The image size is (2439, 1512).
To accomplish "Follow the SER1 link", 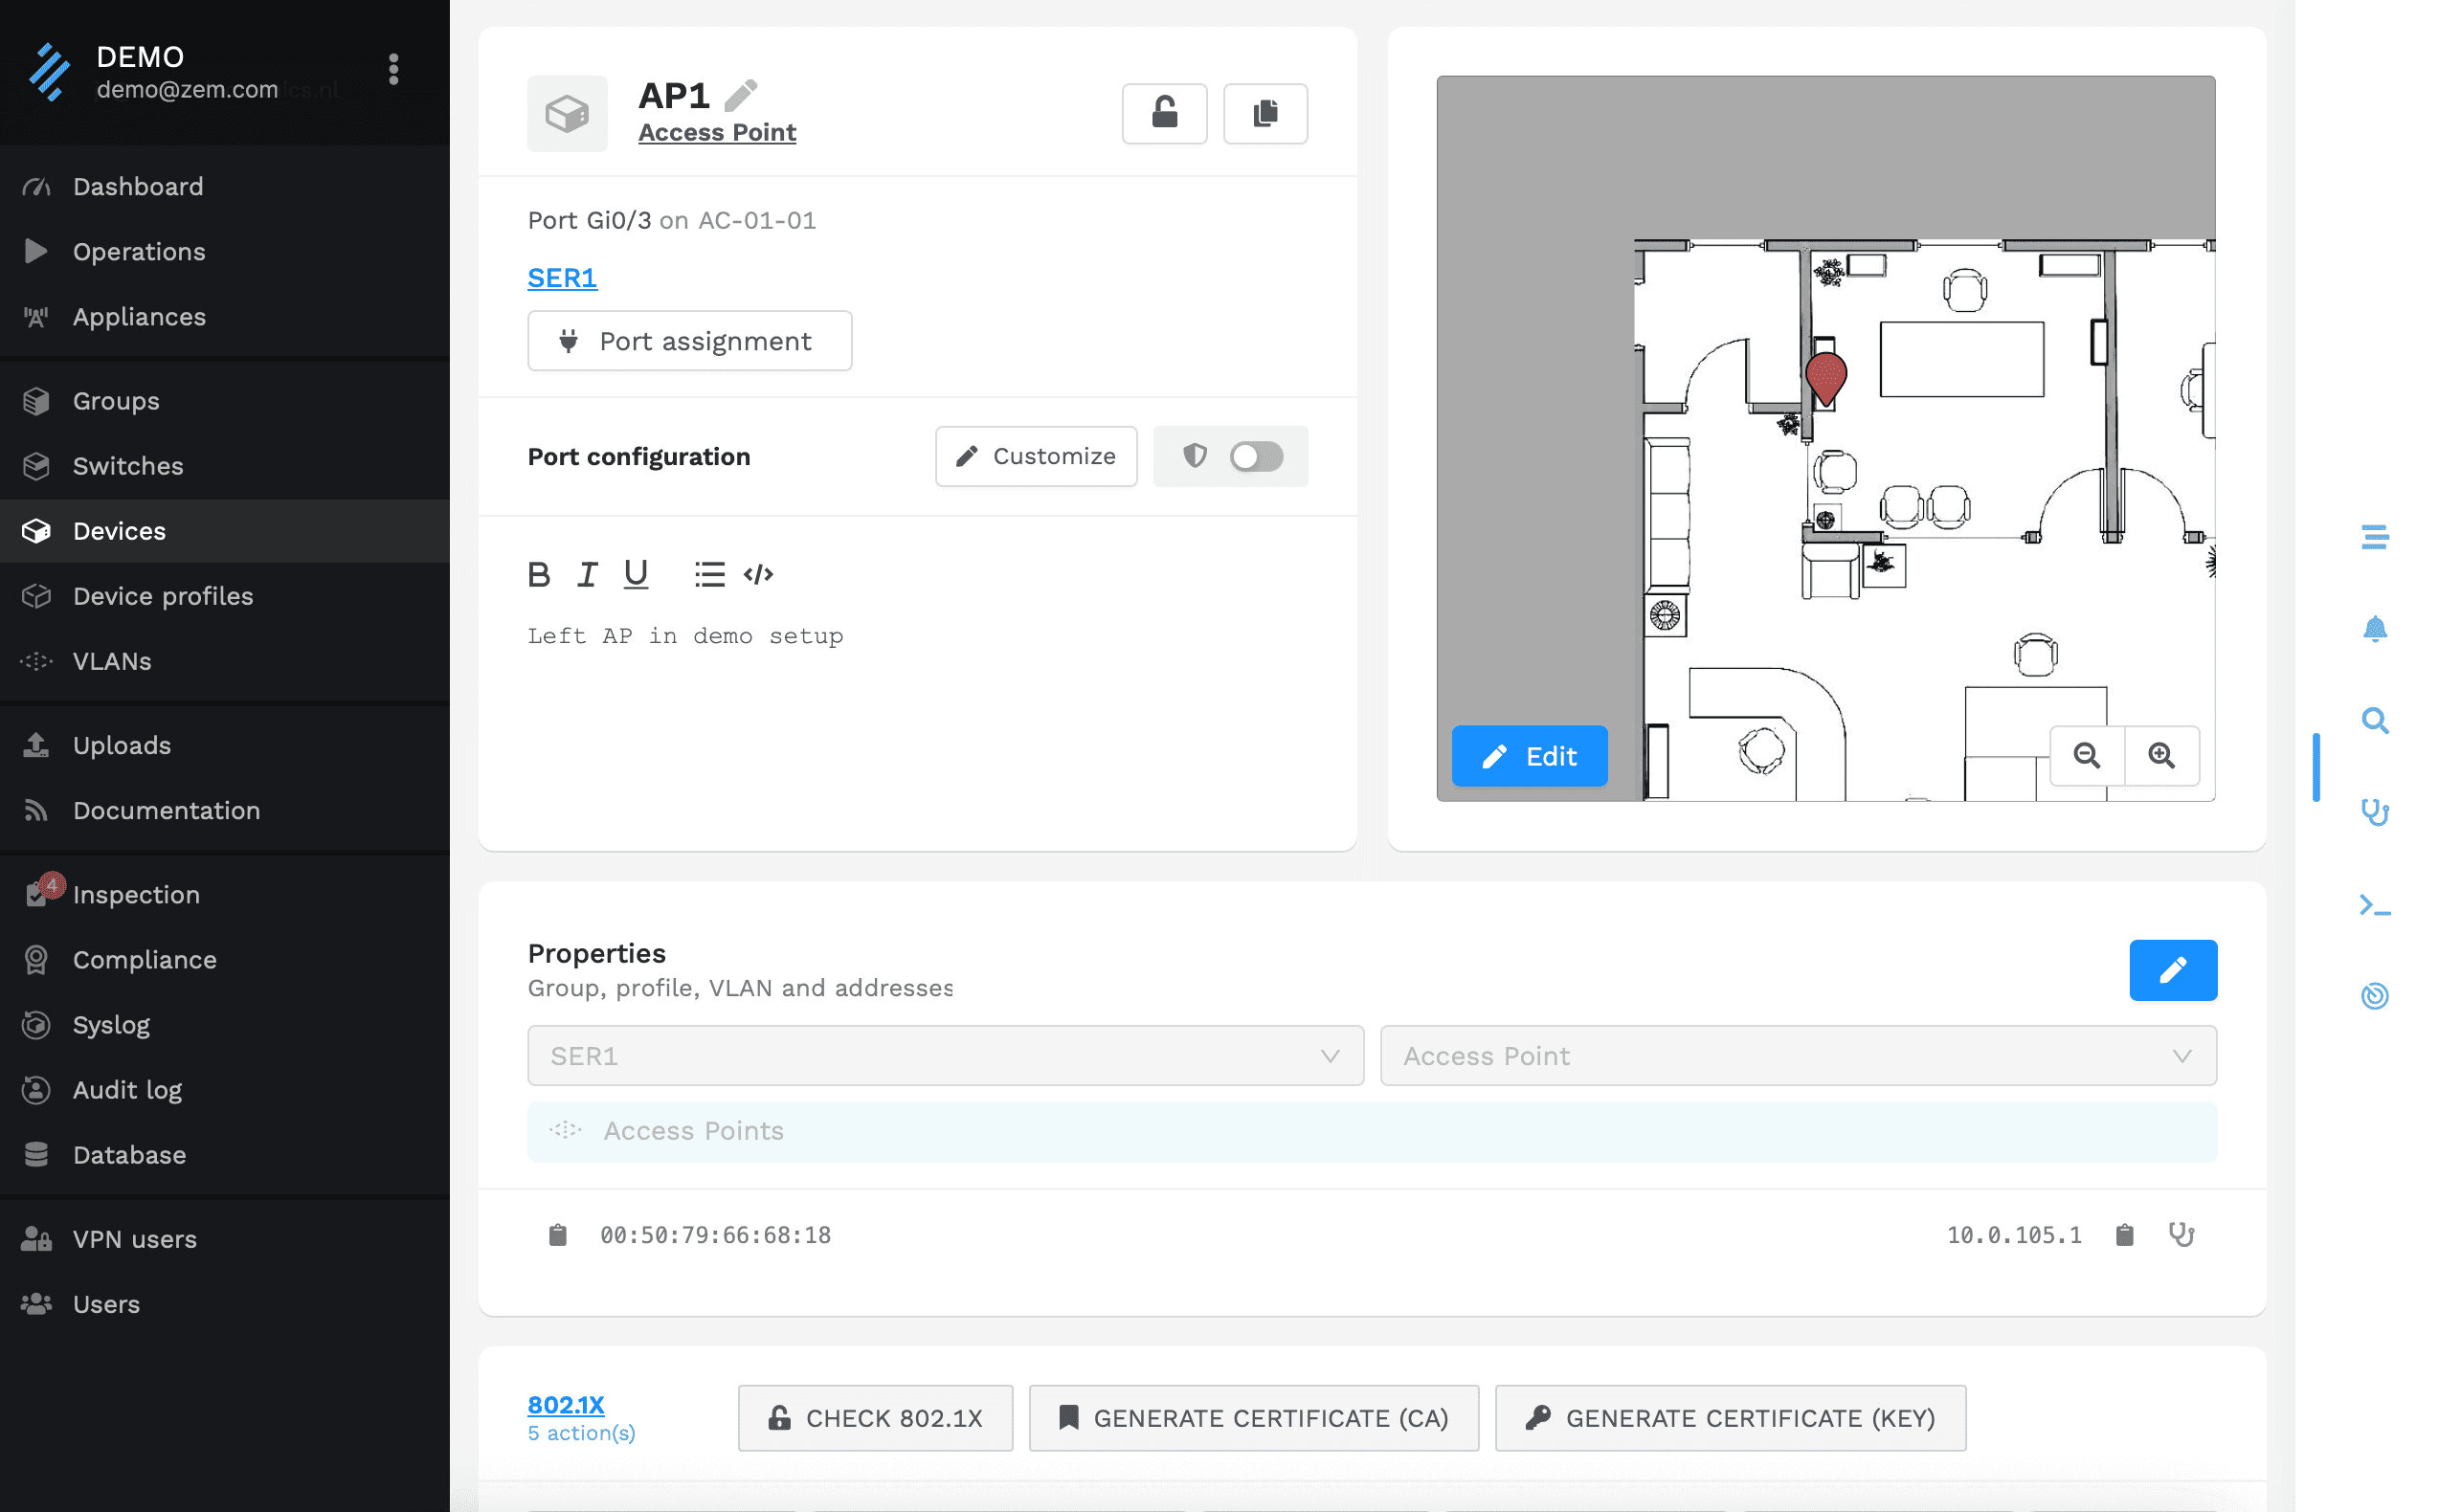I will point(562,278).
